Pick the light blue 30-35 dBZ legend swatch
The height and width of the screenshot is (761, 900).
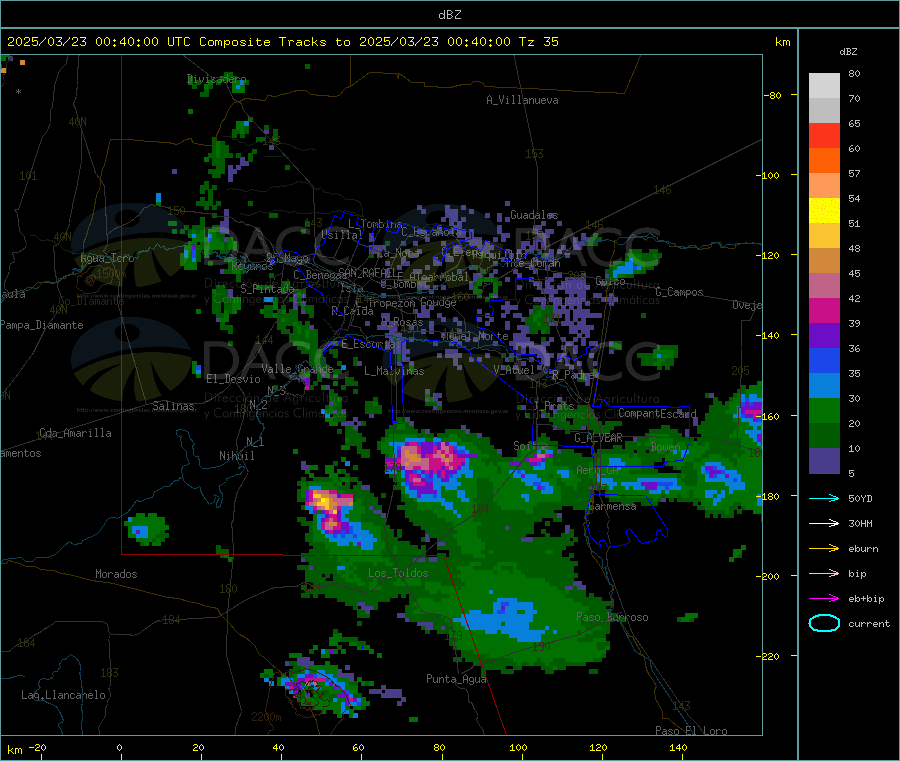[824, 386]
